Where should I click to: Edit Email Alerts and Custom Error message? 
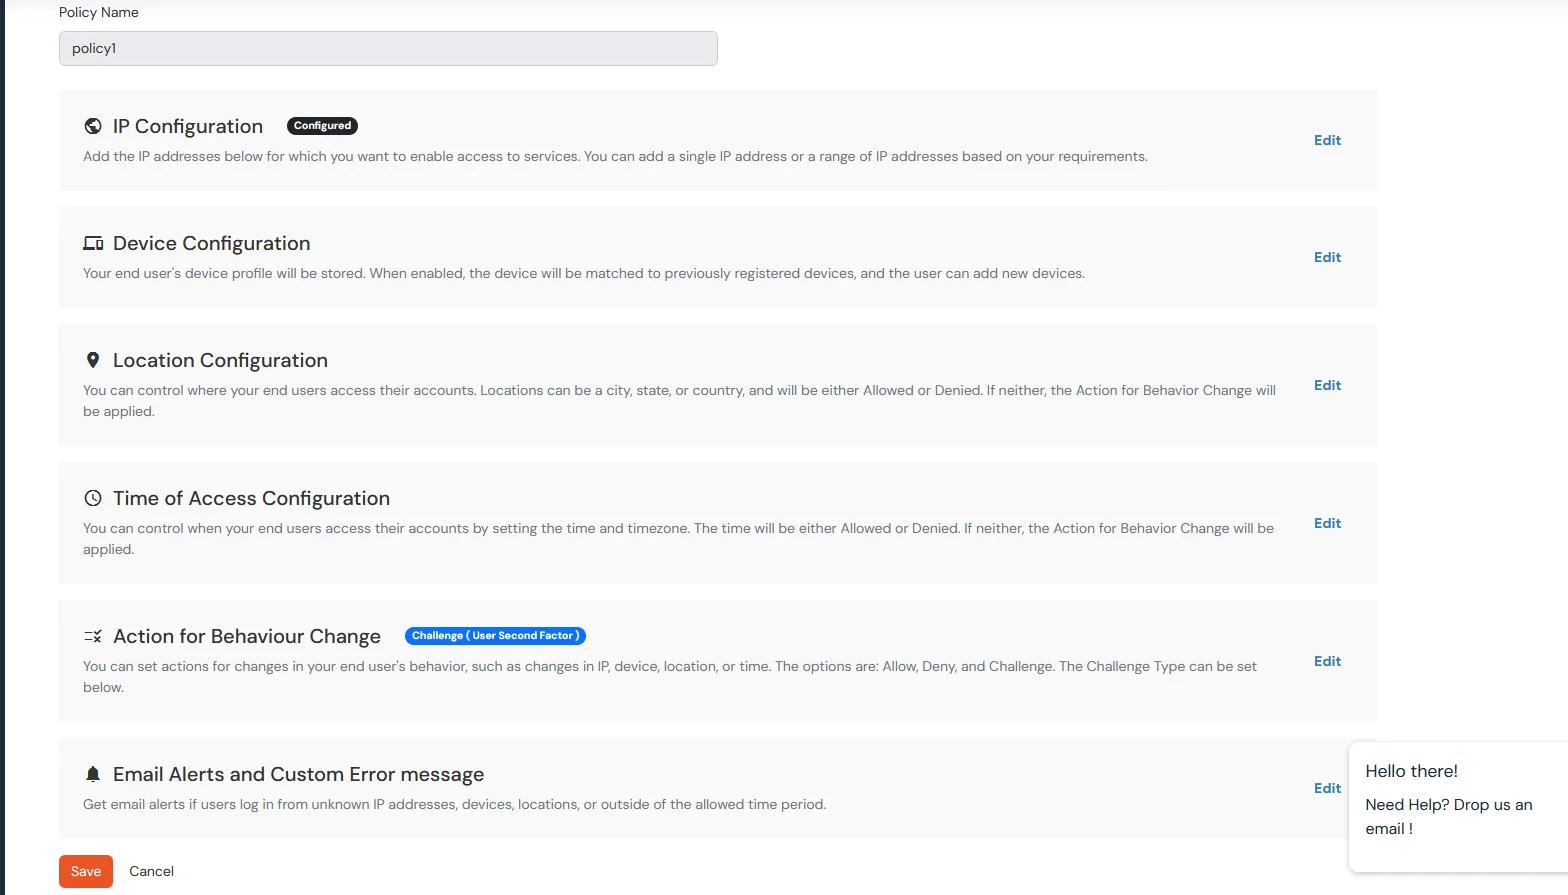pyautogui.click(x=1327, y=788)
